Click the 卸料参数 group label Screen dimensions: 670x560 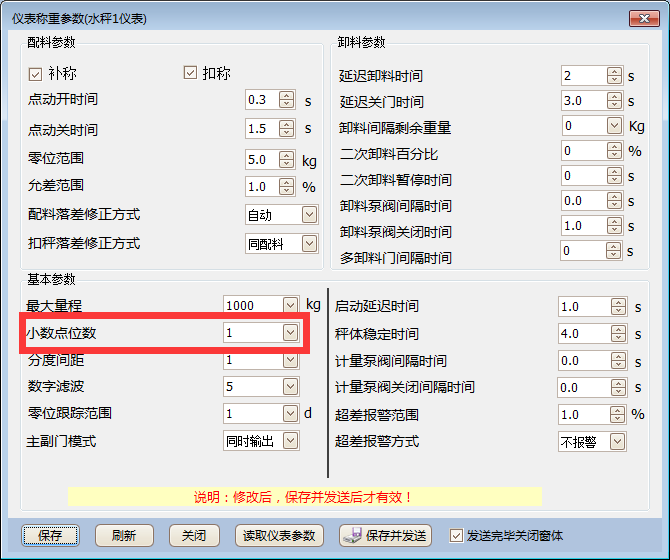(x=361, y=42)
